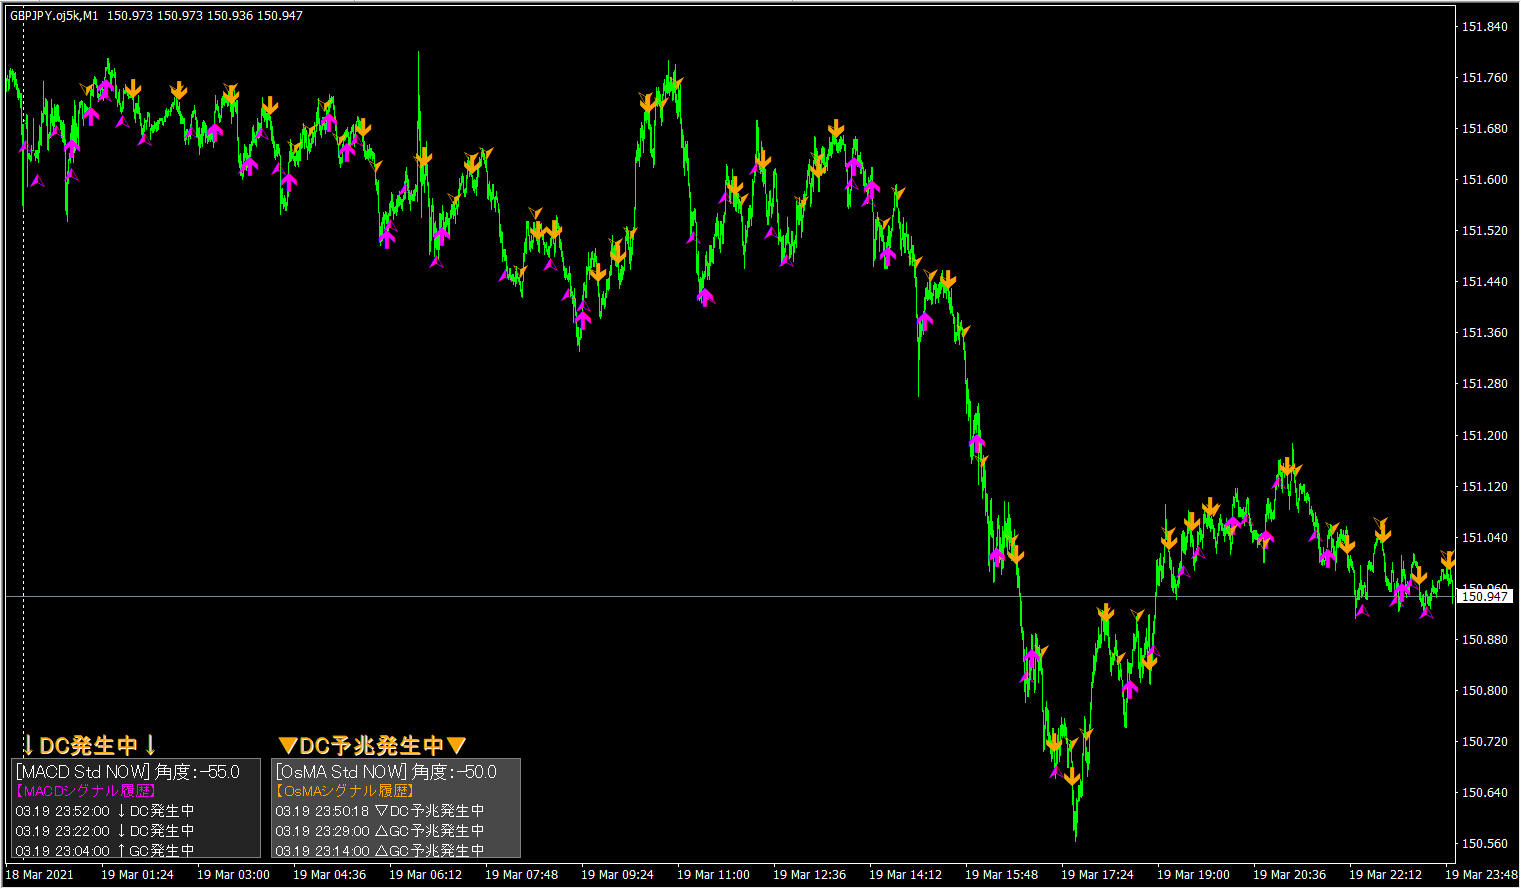Select the current price label 150.947
The height and width of the screenshot is (889, 1521).
coord(1485,597)
